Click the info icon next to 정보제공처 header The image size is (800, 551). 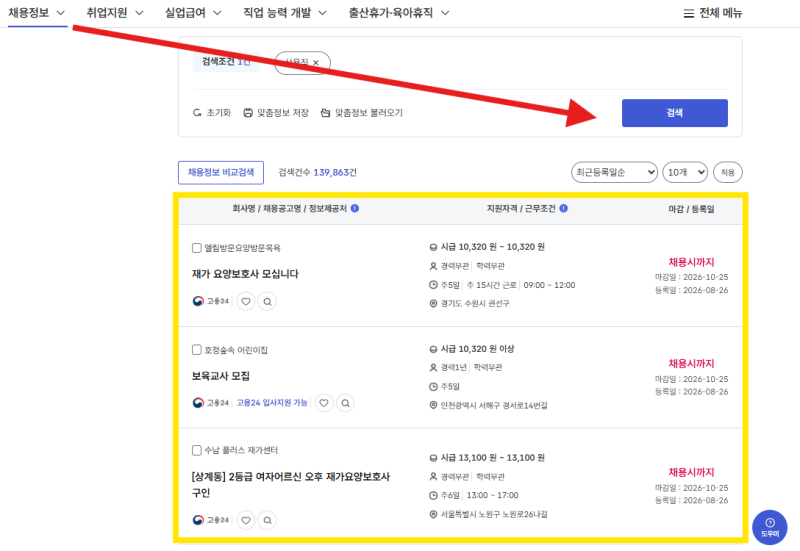coord(355,208)
